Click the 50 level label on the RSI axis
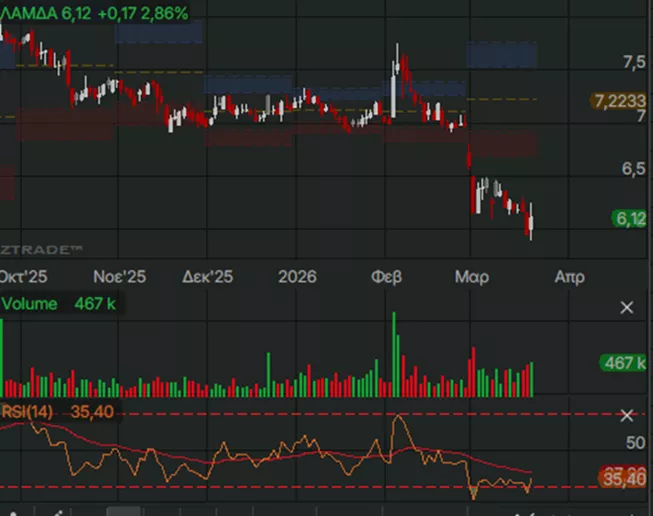 coord(635,443)
